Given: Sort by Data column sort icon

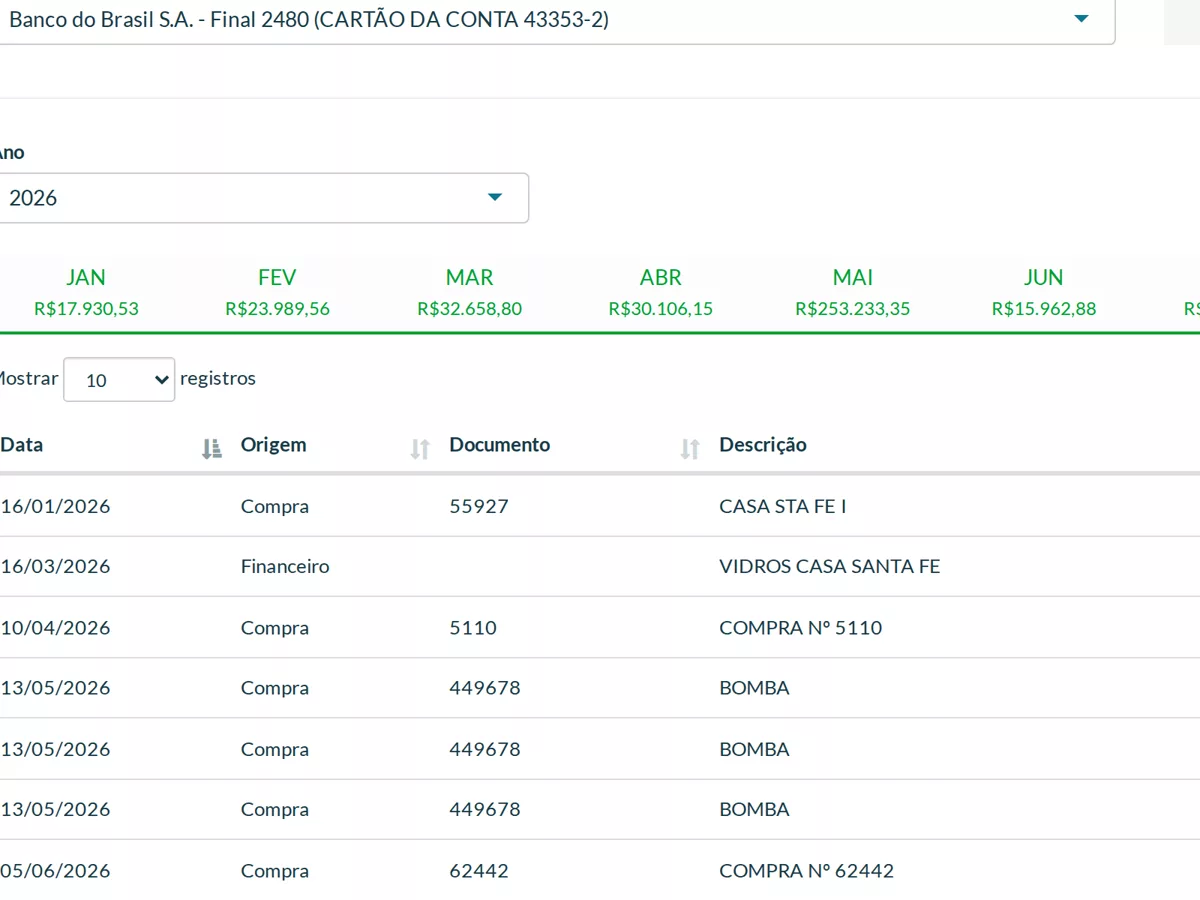Looking at the screenshot, I should 211,449.
